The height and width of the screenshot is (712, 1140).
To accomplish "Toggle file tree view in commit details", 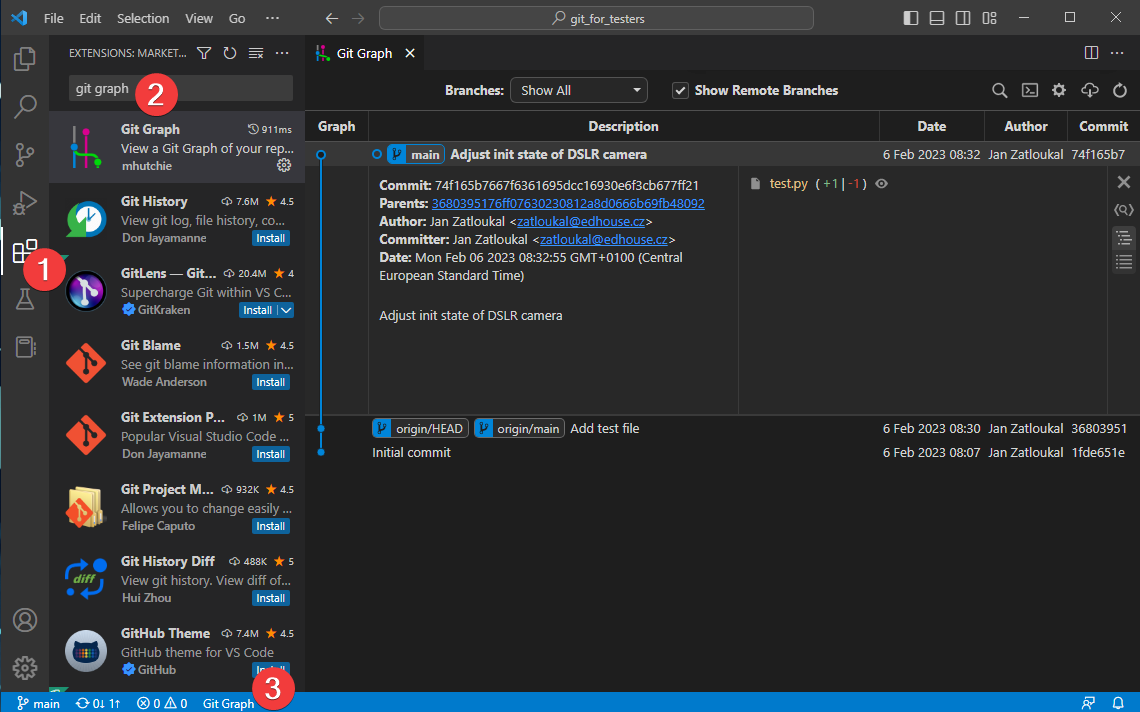I will tap(1124, 237).
